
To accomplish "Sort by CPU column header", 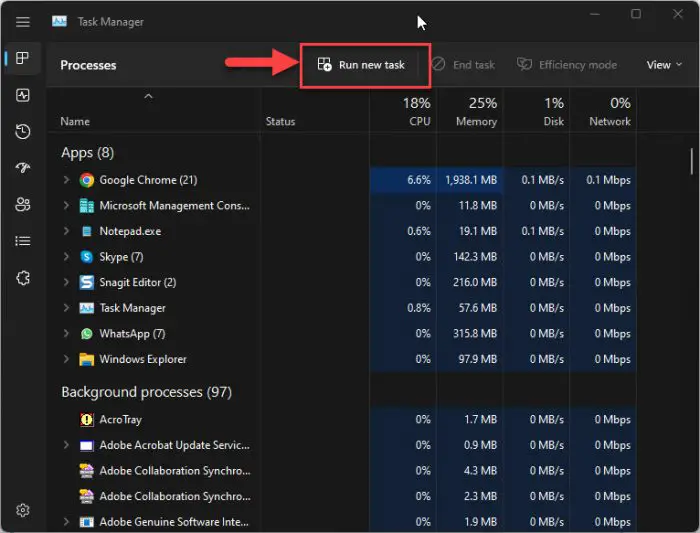I will pyautogui.click(x=403, y=111).
